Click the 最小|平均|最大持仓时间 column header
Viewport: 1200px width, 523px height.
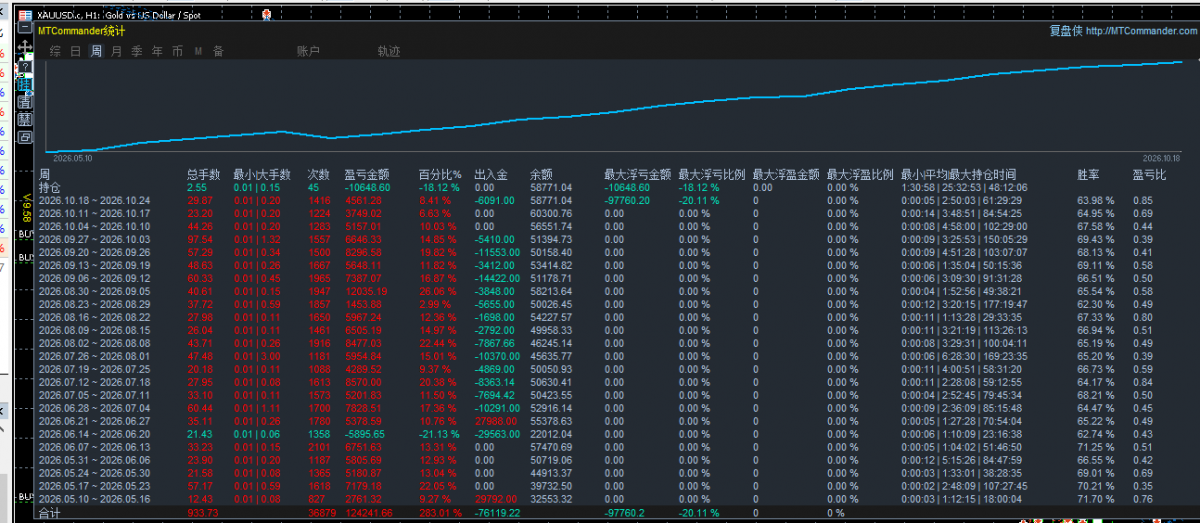958,174
